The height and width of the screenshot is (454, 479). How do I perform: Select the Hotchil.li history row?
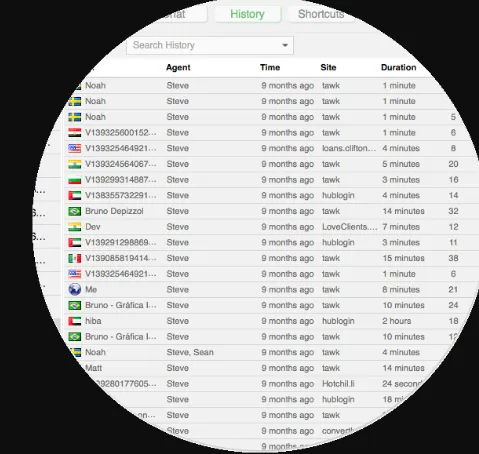coord(253,384)
